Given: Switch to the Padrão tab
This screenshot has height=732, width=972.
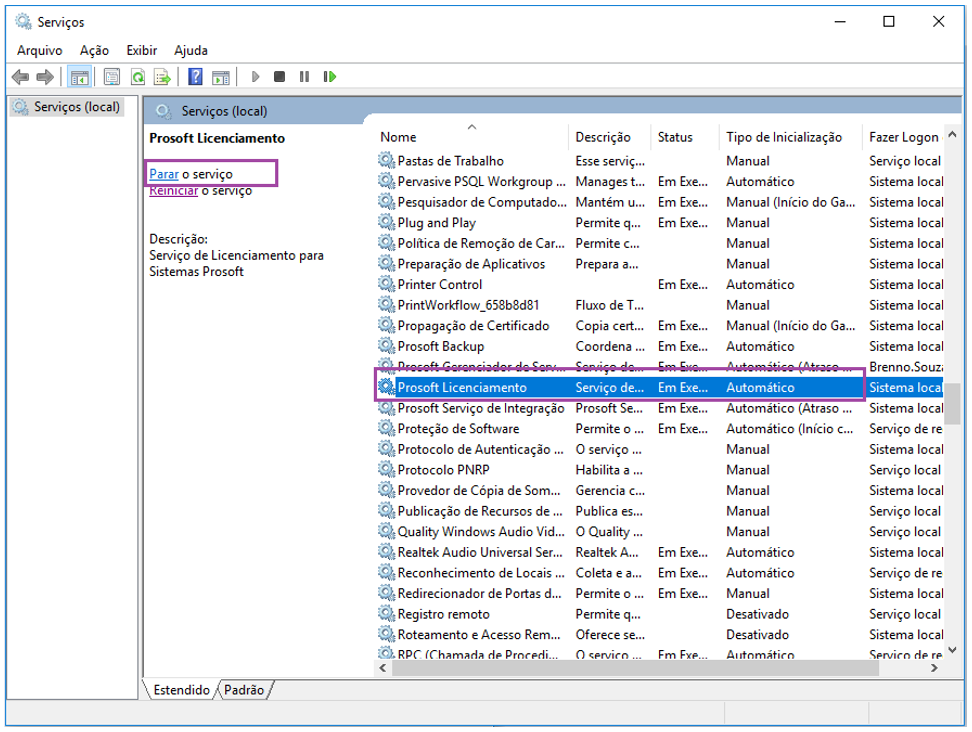Looking at the screenshot, I should tap(244, 690).
